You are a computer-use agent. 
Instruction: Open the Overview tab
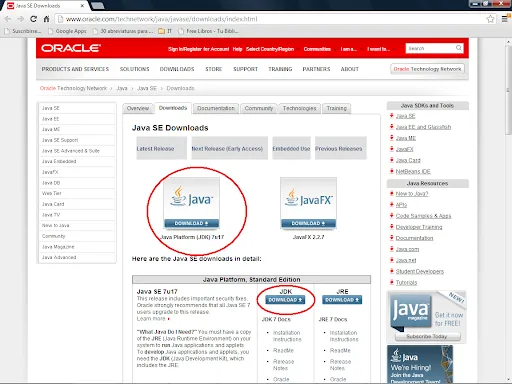[x=138, y=108]
